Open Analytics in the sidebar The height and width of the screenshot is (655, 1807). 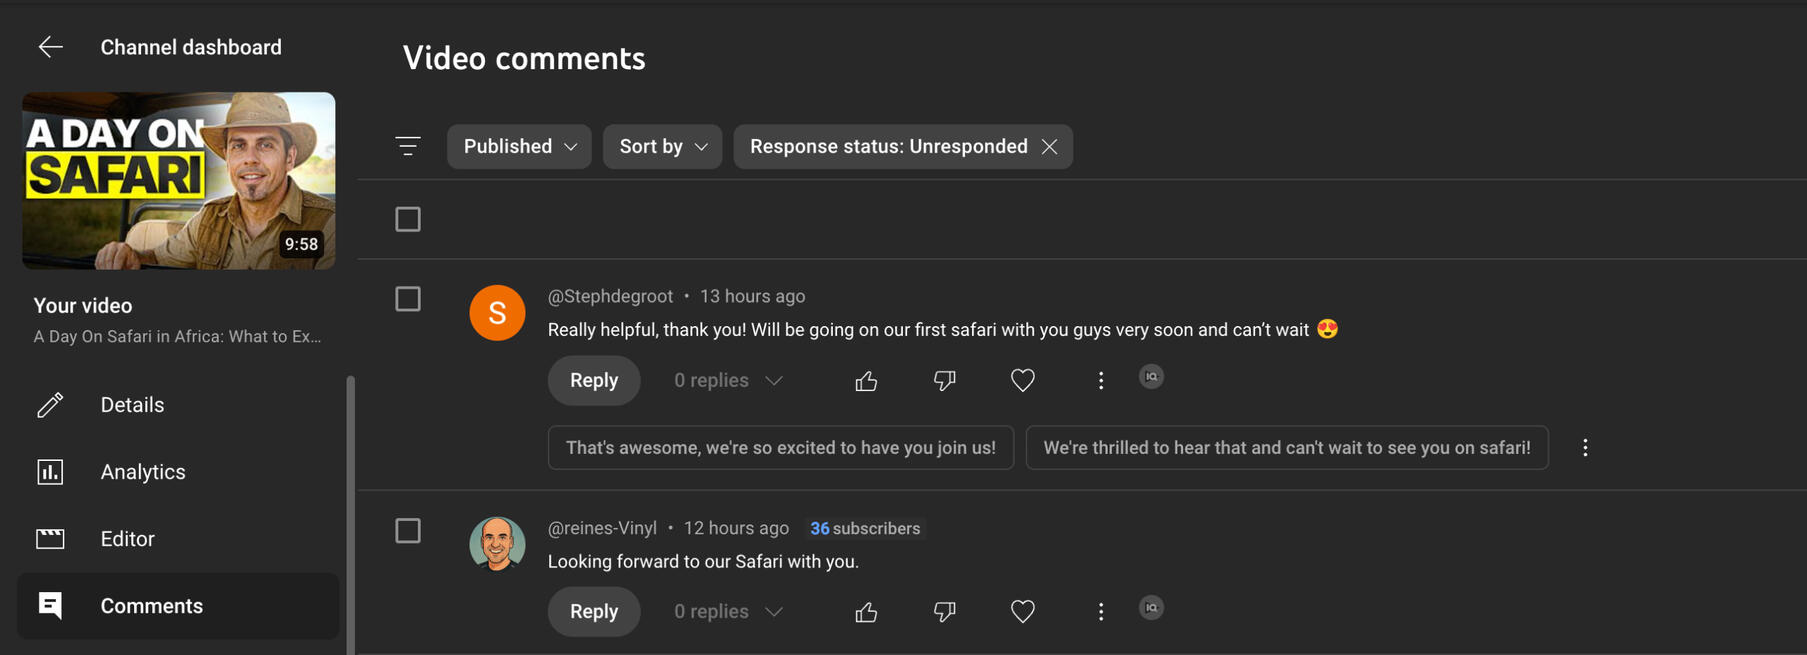click(x=142, y=472)
